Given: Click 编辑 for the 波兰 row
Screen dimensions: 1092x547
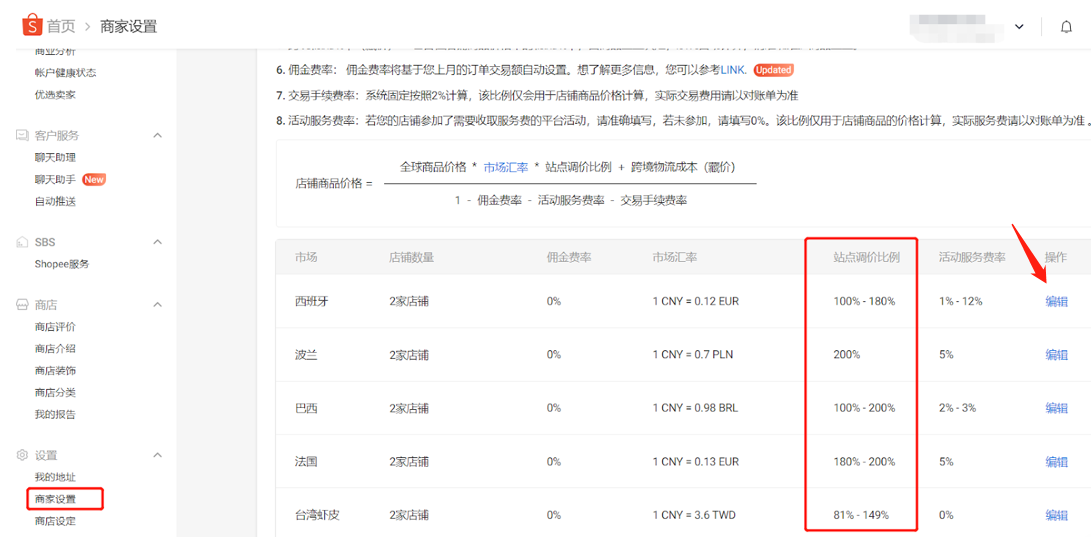Looking at the screenshot, I should pos(1056,355).
